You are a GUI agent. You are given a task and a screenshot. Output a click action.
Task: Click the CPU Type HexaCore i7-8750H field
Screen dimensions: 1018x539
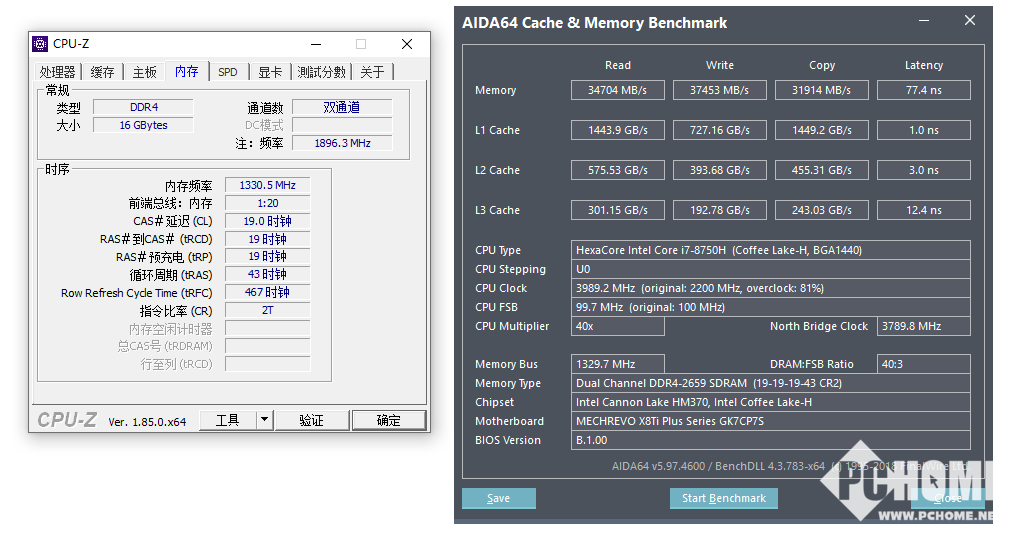tap(771, 250)
